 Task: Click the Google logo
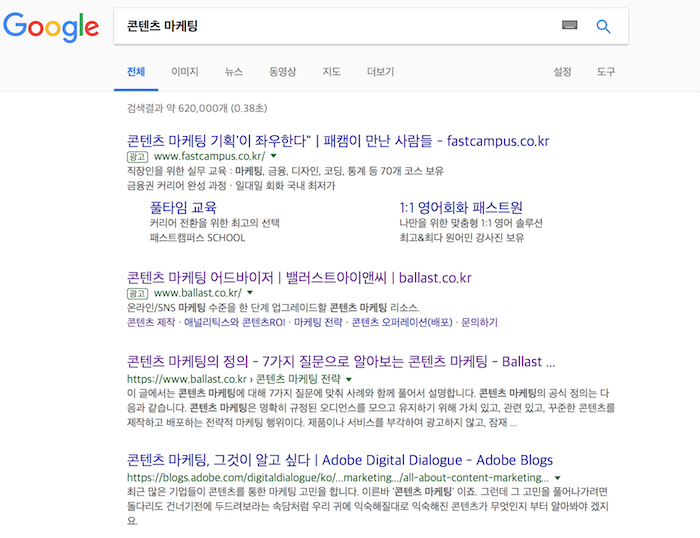(x=51, y=27)
